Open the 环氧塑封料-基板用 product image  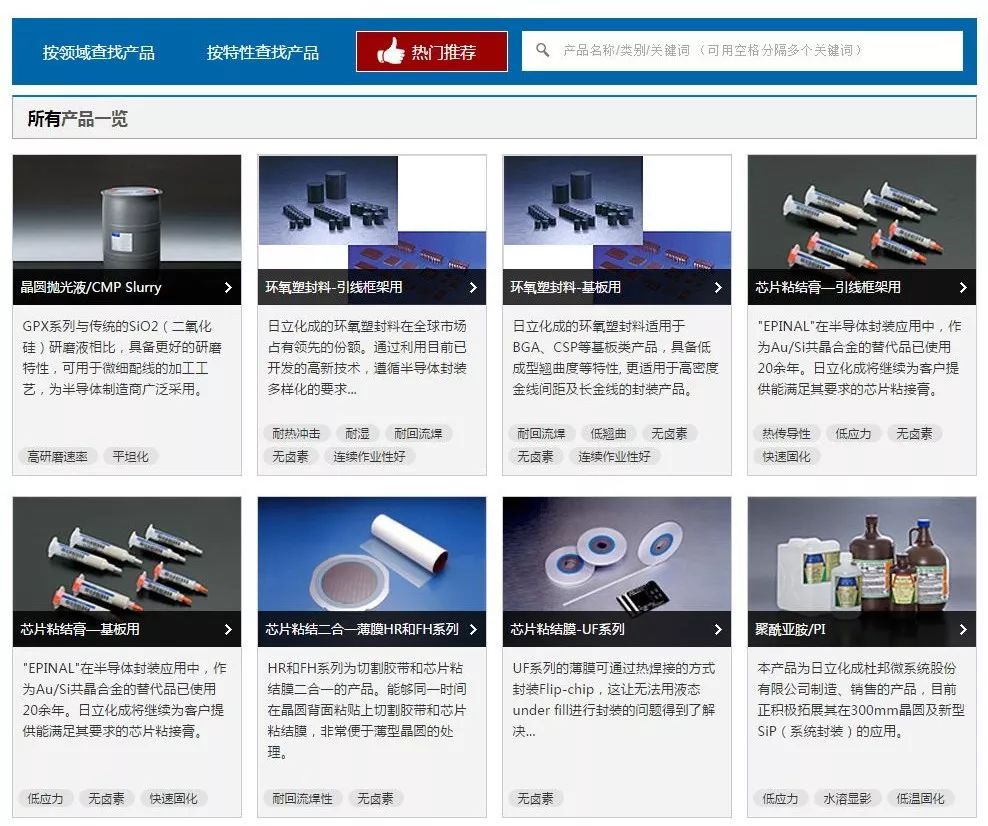(x=617, y=213)
